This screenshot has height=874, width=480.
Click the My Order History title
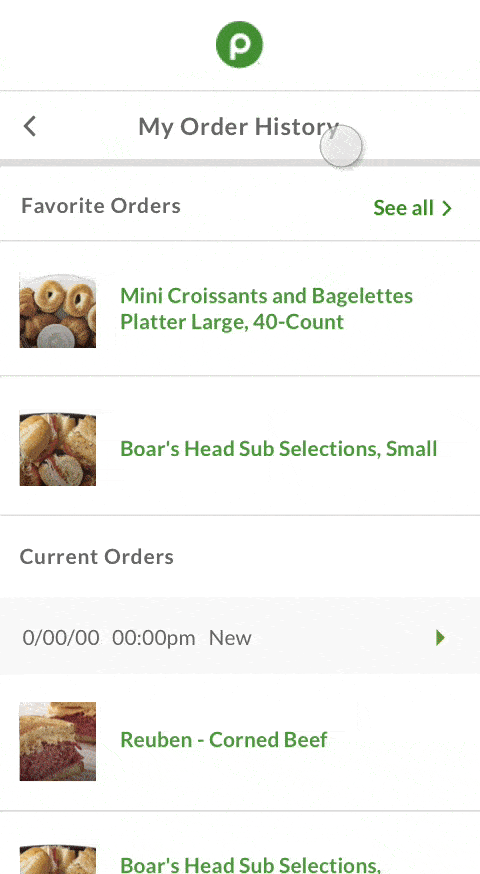tap(239, 127)
